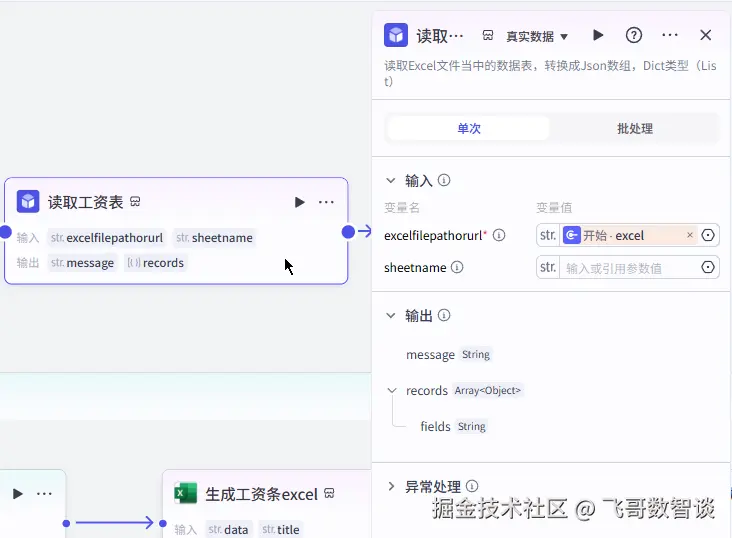
Task: Click the sheetname value input field
Action: [628, 268]
